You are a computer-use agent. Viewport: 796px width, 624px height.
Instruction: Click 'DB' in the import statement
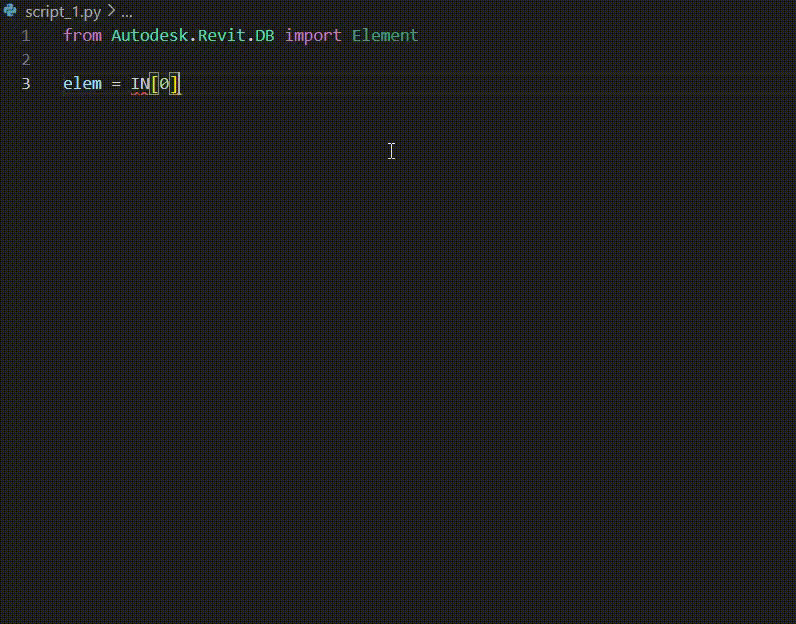264,36
